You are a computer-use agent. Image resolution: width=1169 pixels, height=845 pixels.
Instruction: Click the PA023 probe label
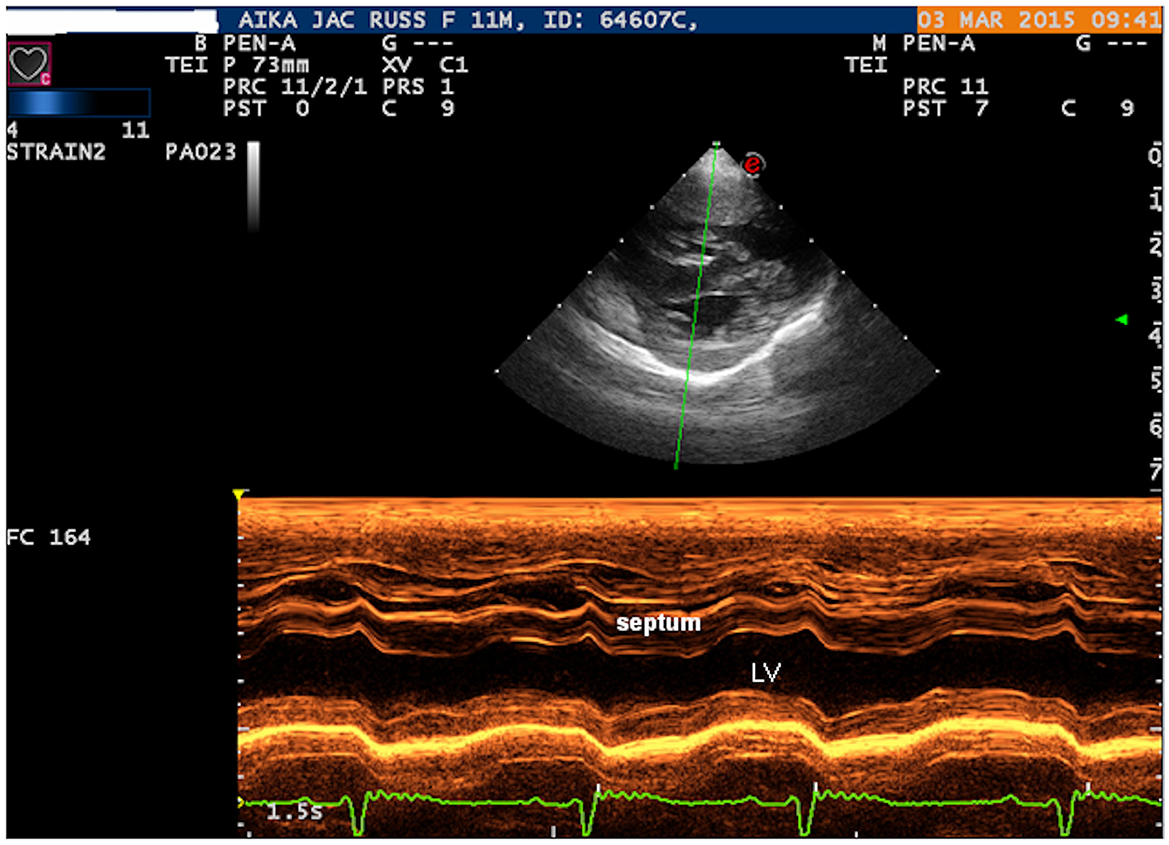tap(200, 153)
